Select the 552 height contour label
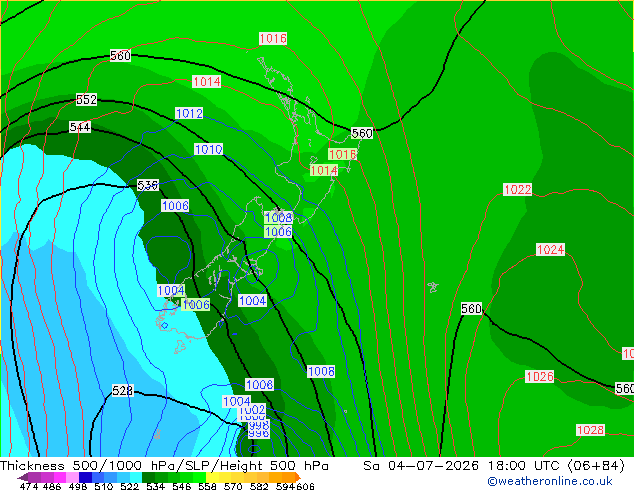Screen dimensions: 634x490 (x=87, y=99)
